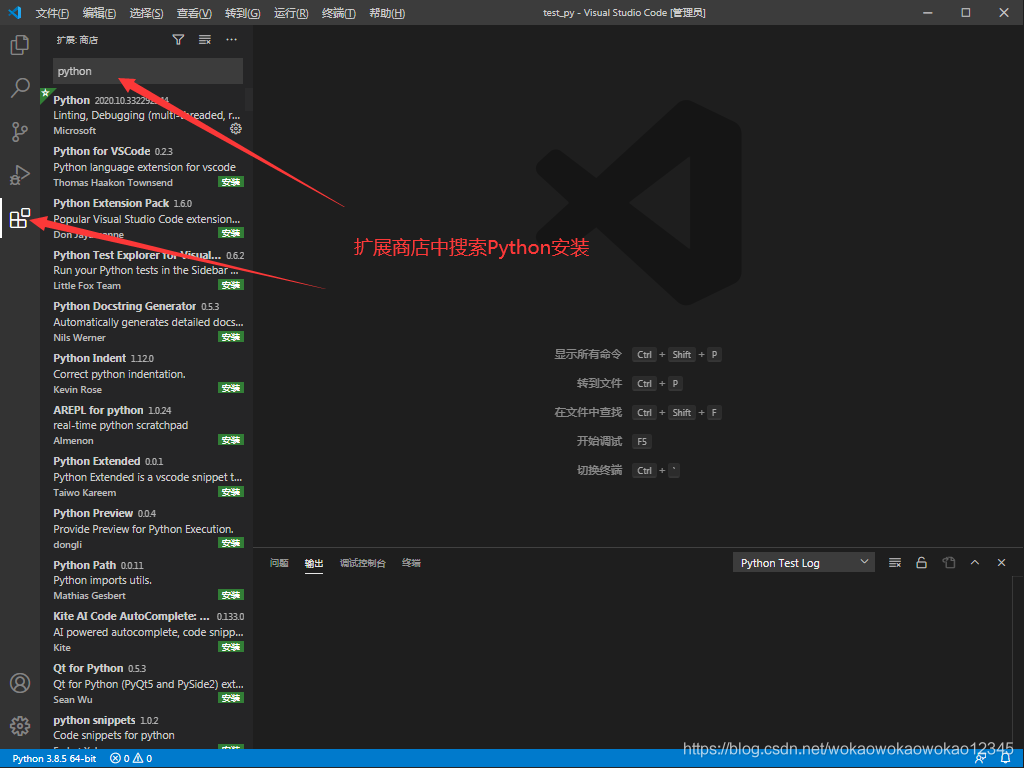
Task: Click the output panel vertical scrollbar
Action: click(1017, 660)
